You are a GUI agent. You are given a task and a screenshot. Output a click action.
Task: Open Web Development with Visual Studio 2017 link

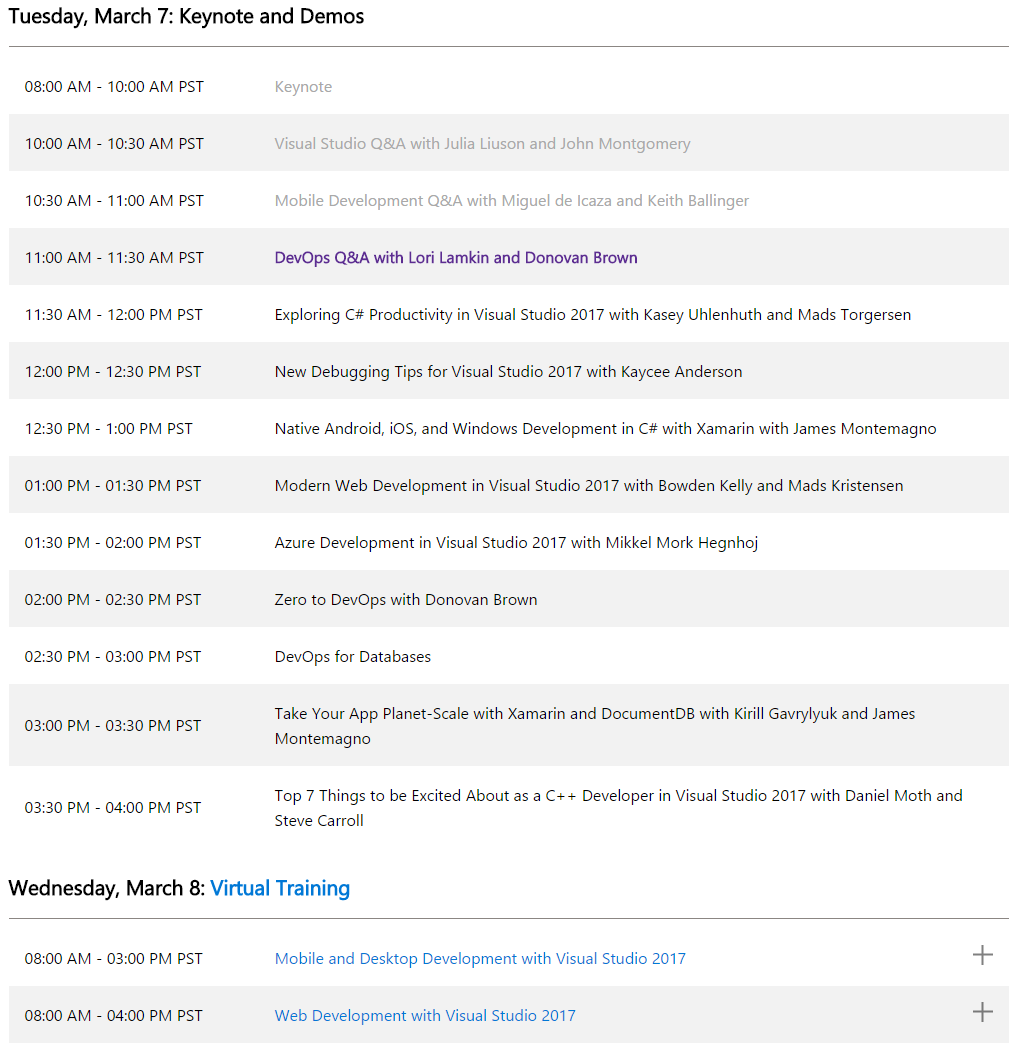(x=425, y=1015)
